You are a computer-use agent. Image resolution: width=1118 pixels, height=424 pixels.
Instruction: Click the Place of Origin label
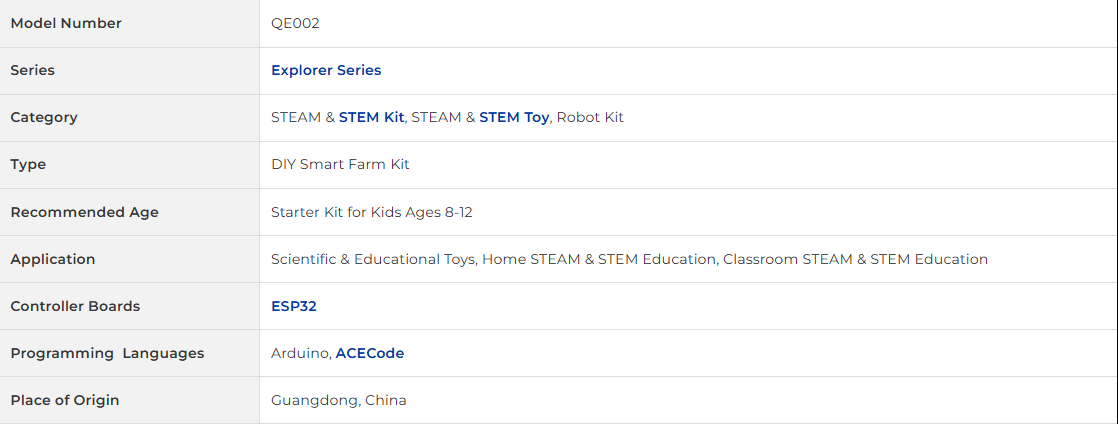tap(64, 400)
